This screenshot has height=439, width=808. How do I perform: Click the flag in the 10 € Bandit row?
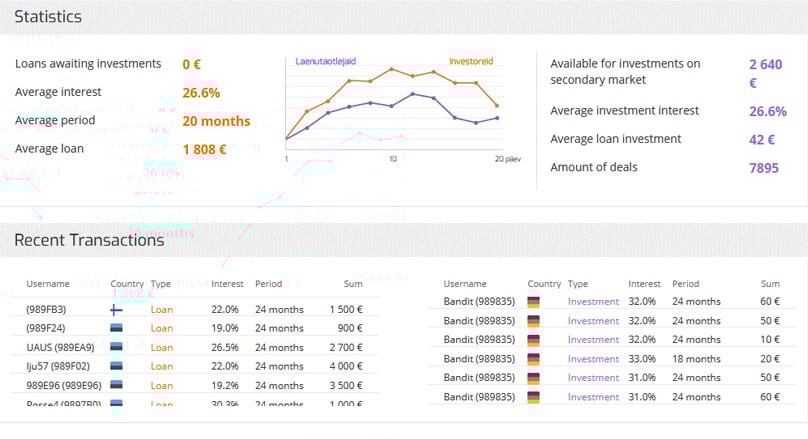click(533, 340)
